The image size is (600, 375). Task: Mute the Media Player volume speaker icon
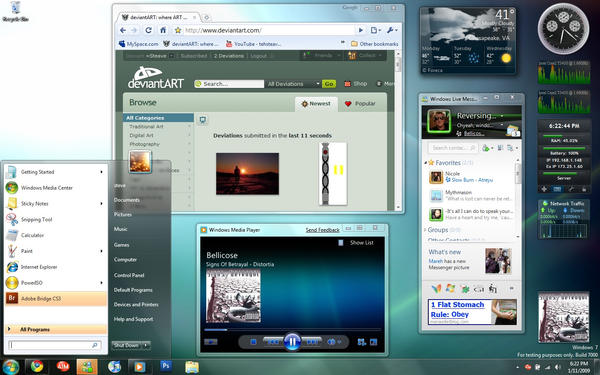point(331,342)
